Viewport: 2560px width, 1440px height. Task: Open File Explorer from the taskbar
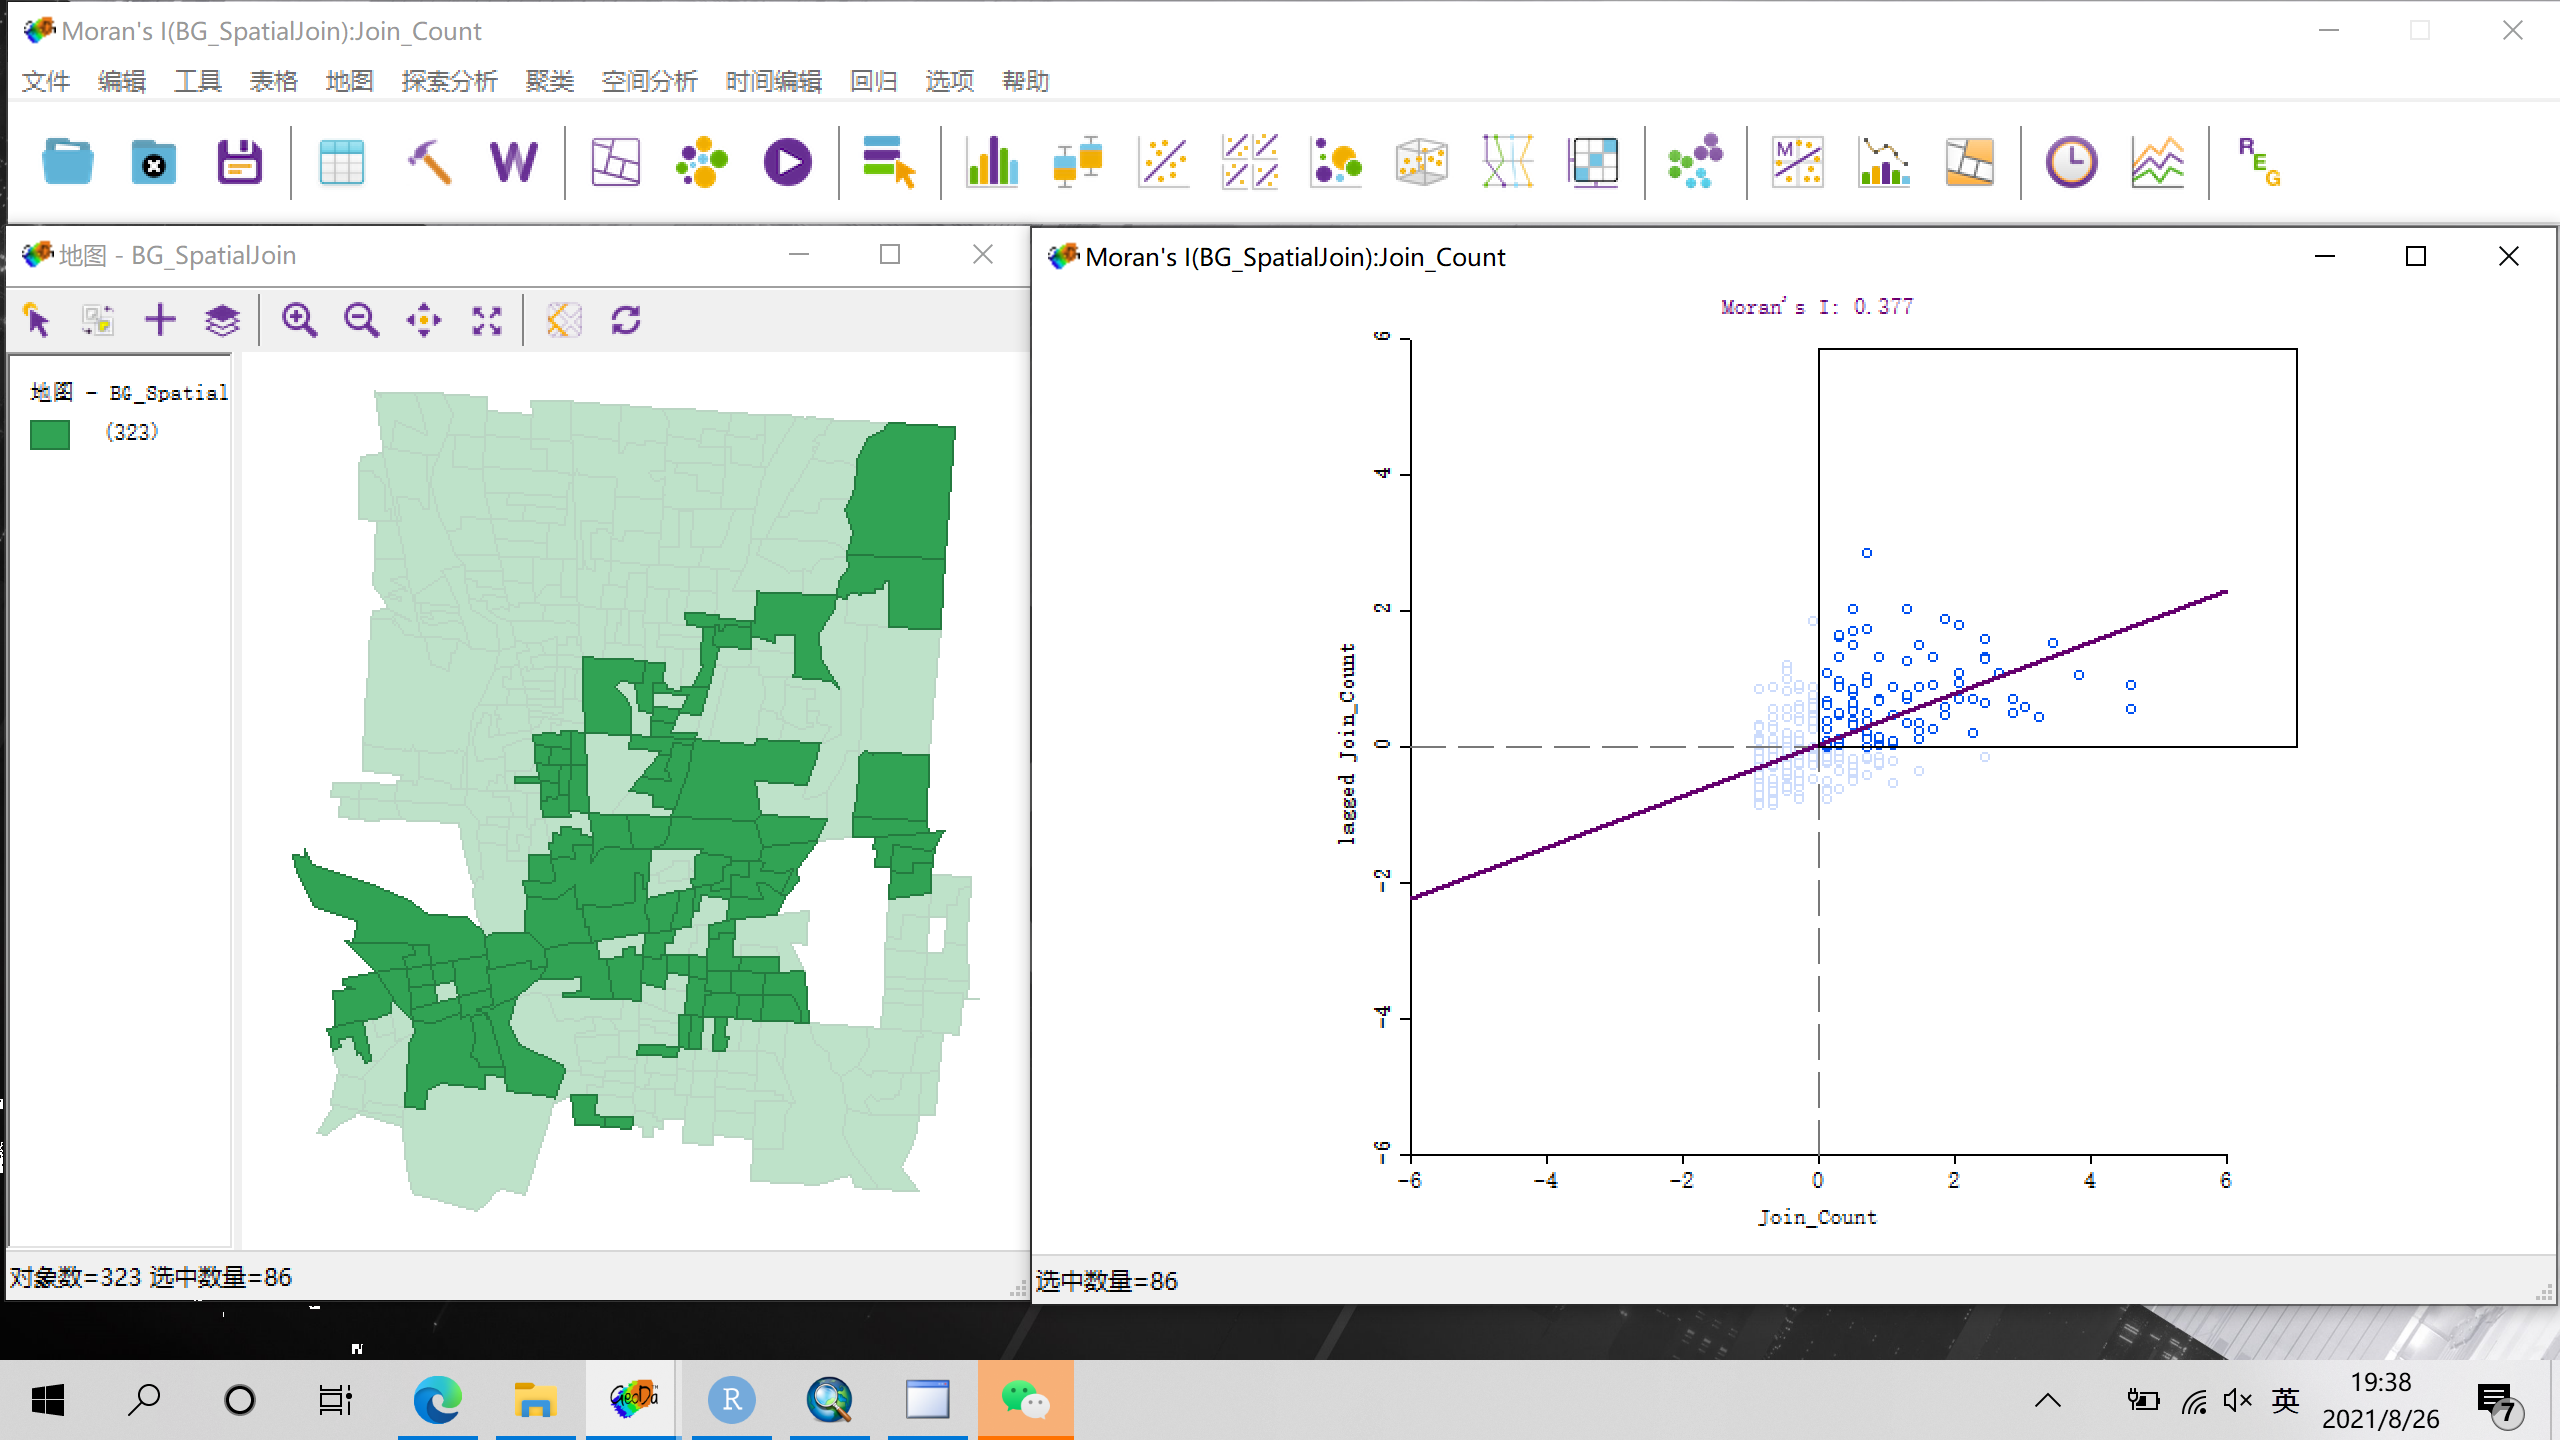[536, 1400]
